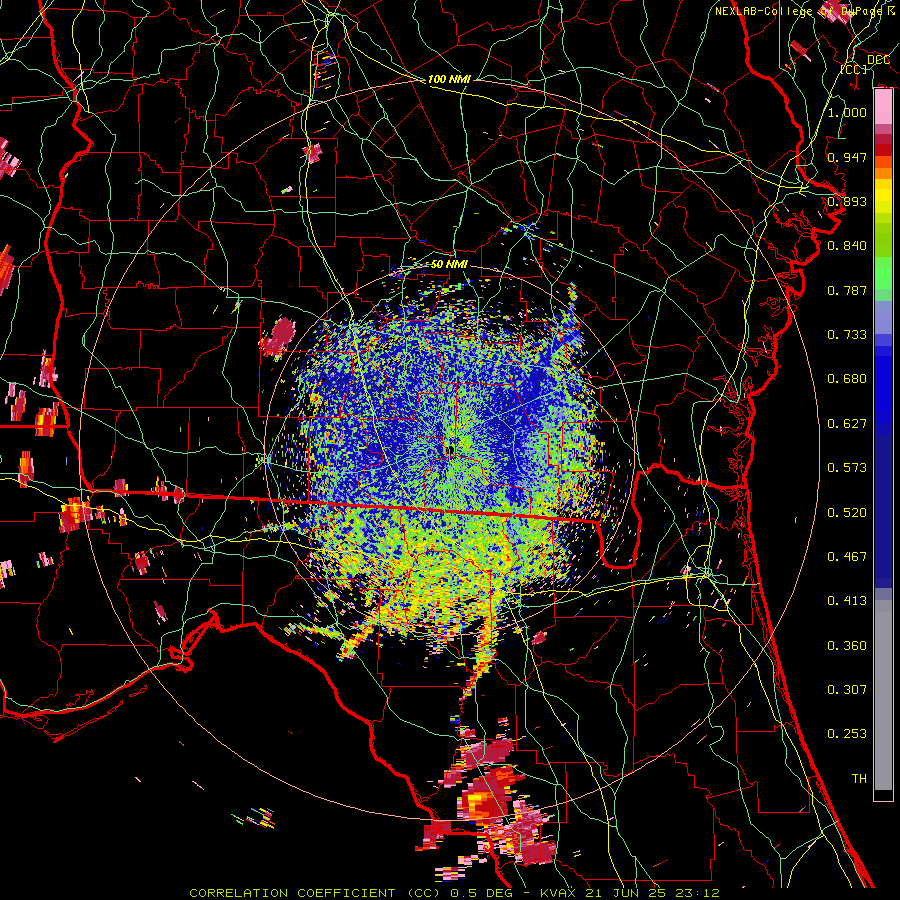Click the 0.840 scale value

[x=847, y=246]
